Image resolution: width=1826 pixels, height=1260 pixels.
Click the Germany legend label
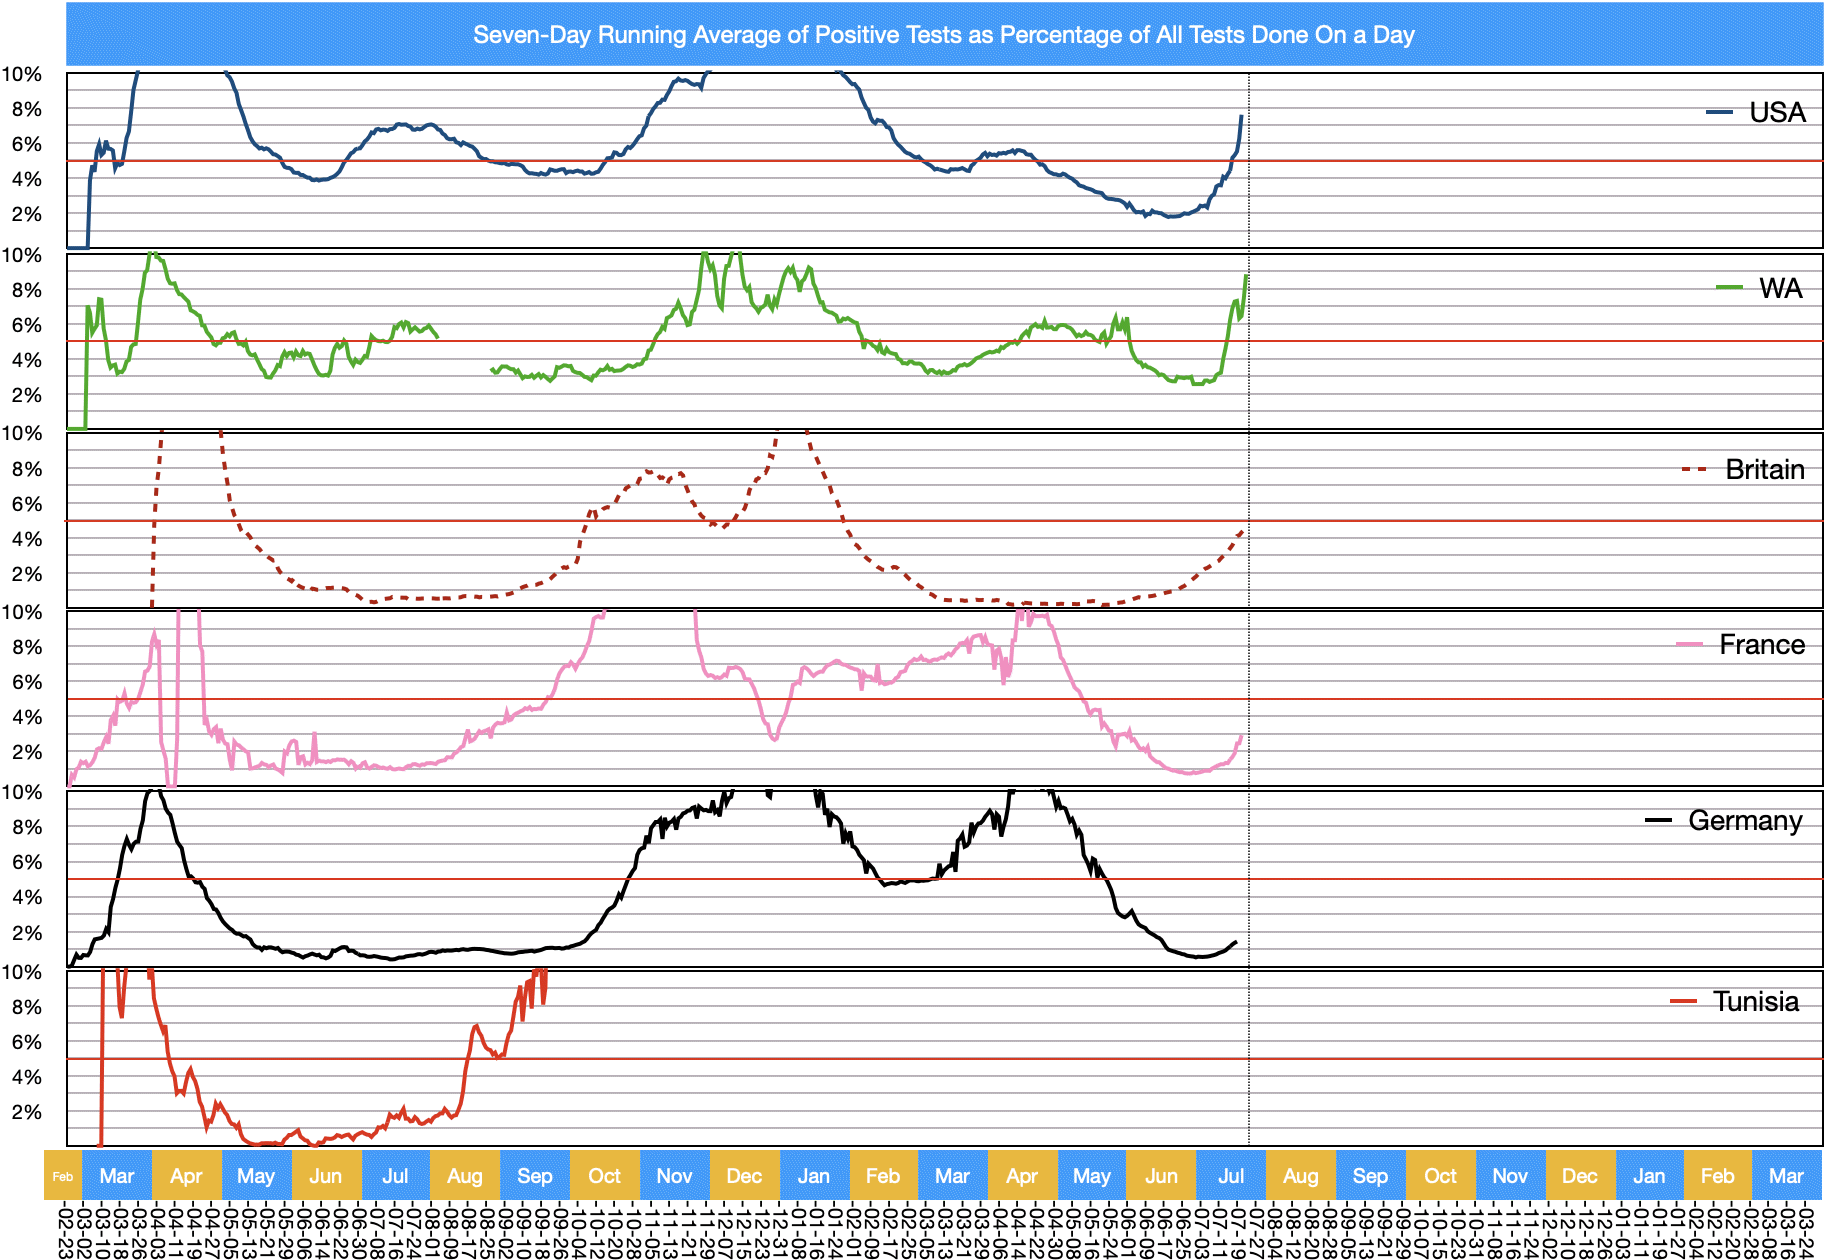coord(1745,821)
